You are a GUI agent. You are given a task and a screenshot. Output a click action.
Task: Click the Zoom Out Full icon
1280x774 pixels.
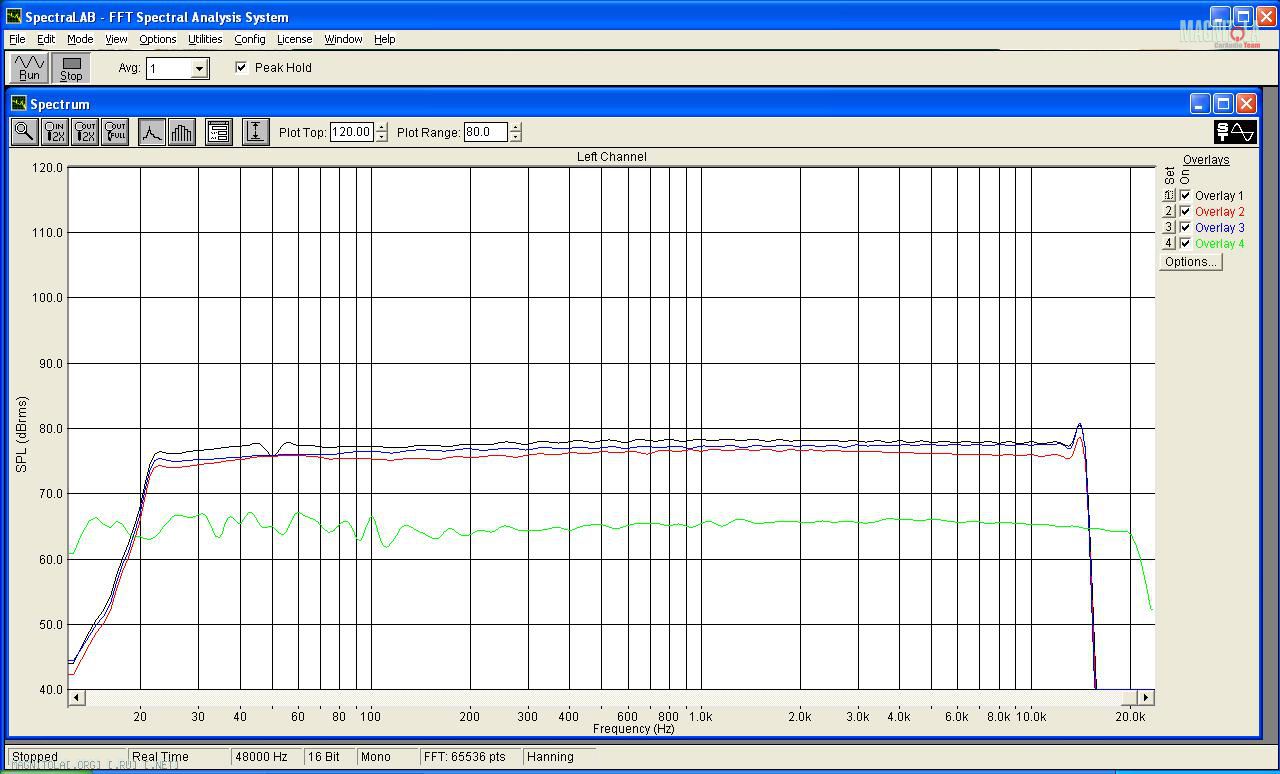[115, 131]
